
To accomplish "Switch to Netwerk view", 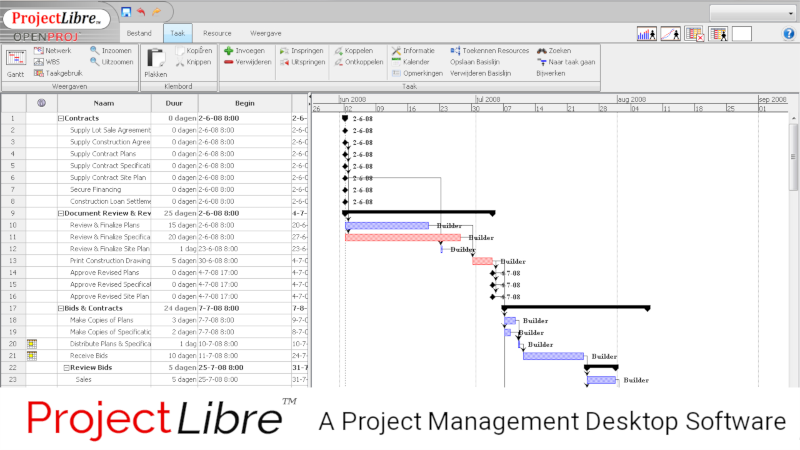I will [53, 51].
